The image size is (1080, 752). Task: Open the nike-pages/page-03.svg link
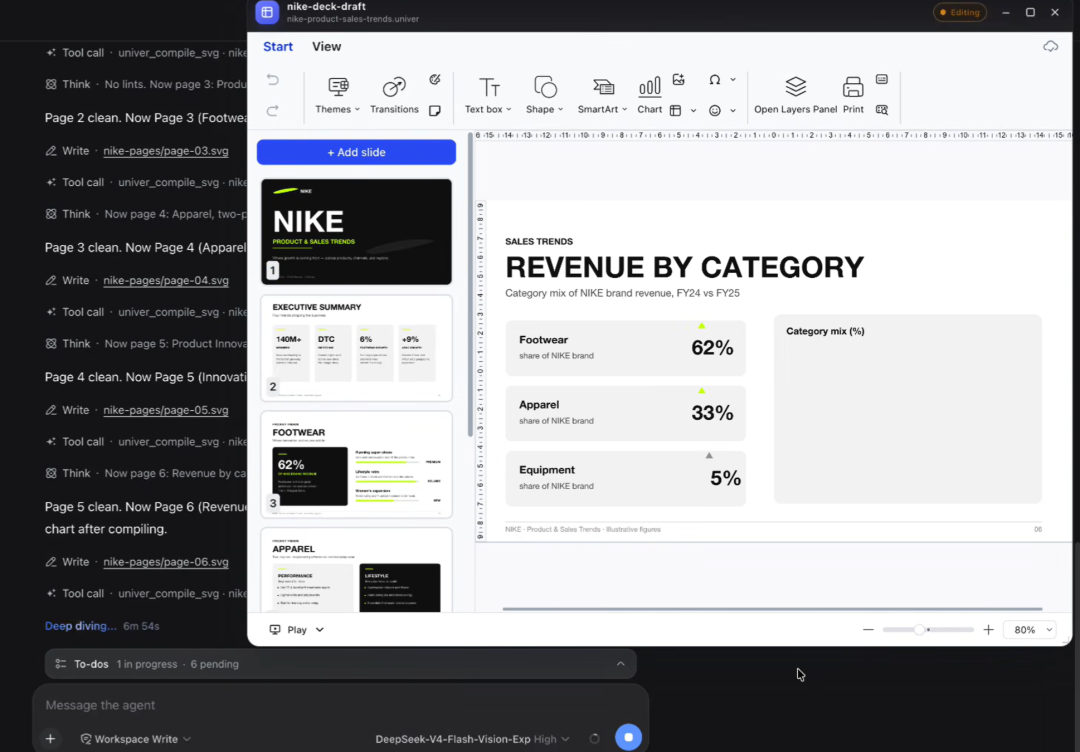[x=166, y=151]
